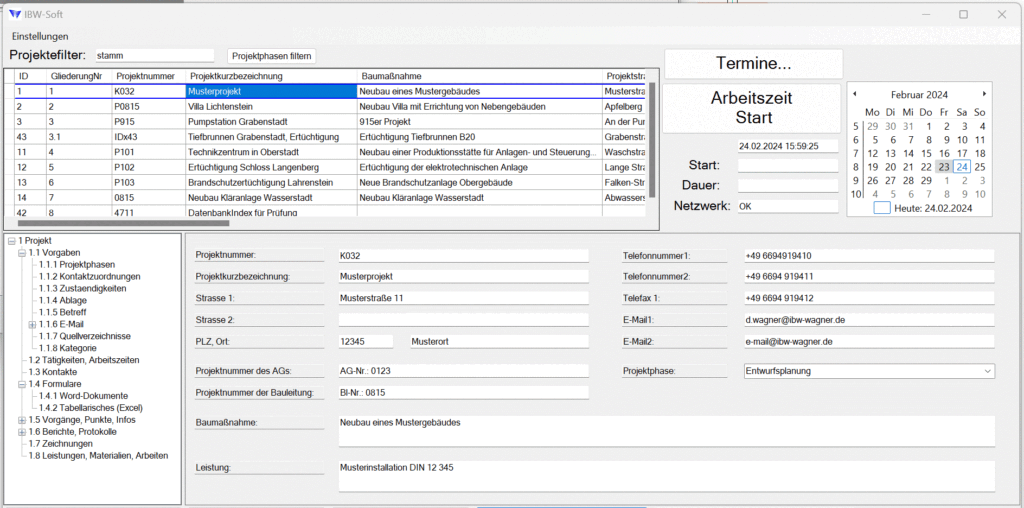
Task: Collapse the 1.1 Vorgaben node
Action: (22, 253)
